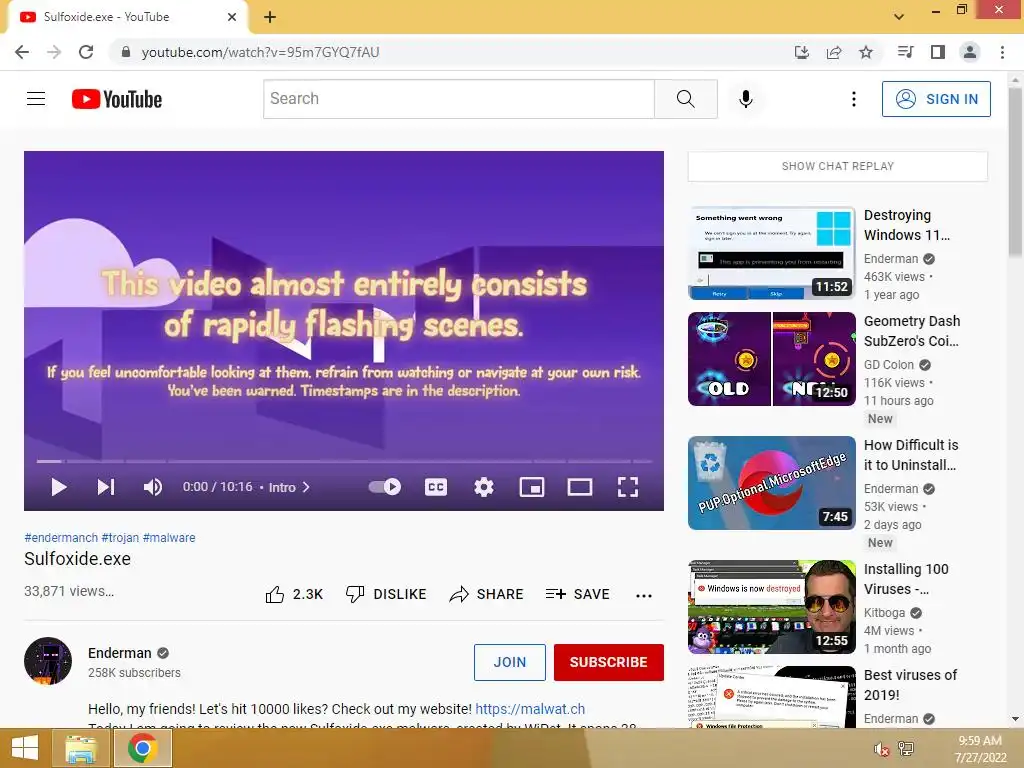Open the network tray icon
The width and height of the screenshot is (1024, 768).
[906, 749]
